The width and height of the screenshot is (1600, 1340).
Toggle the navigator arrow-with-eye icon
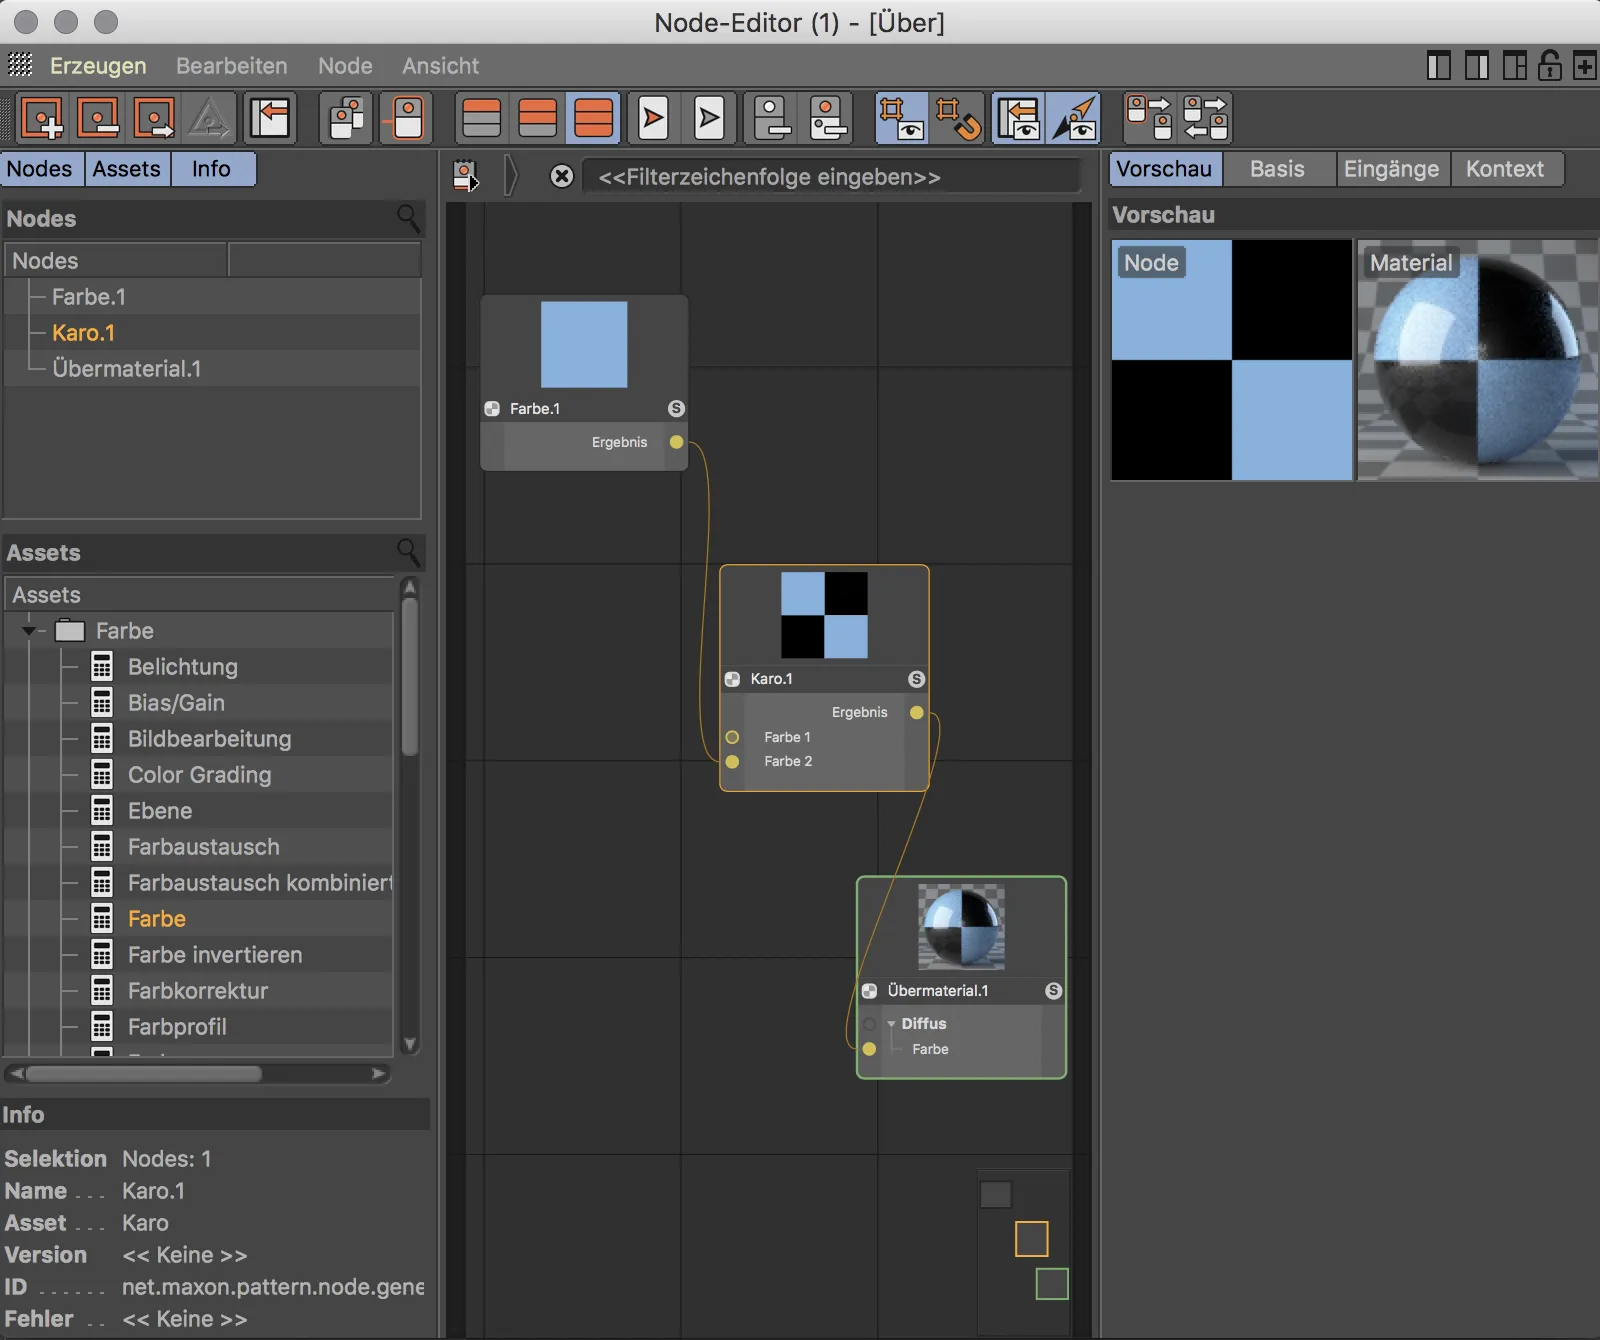pos(1074,118)
